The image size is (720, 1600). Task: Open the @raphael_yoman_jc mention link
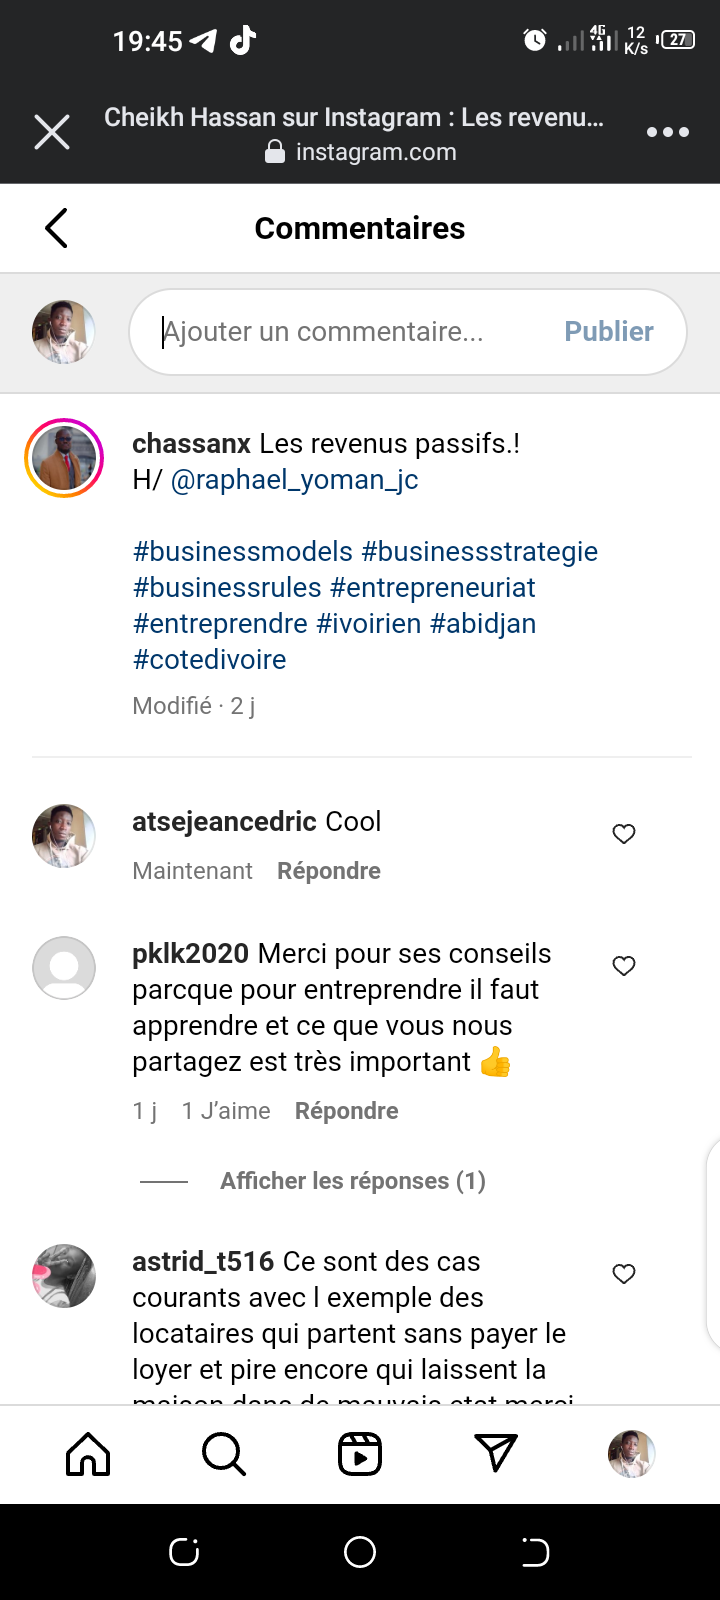coord(295,480)
